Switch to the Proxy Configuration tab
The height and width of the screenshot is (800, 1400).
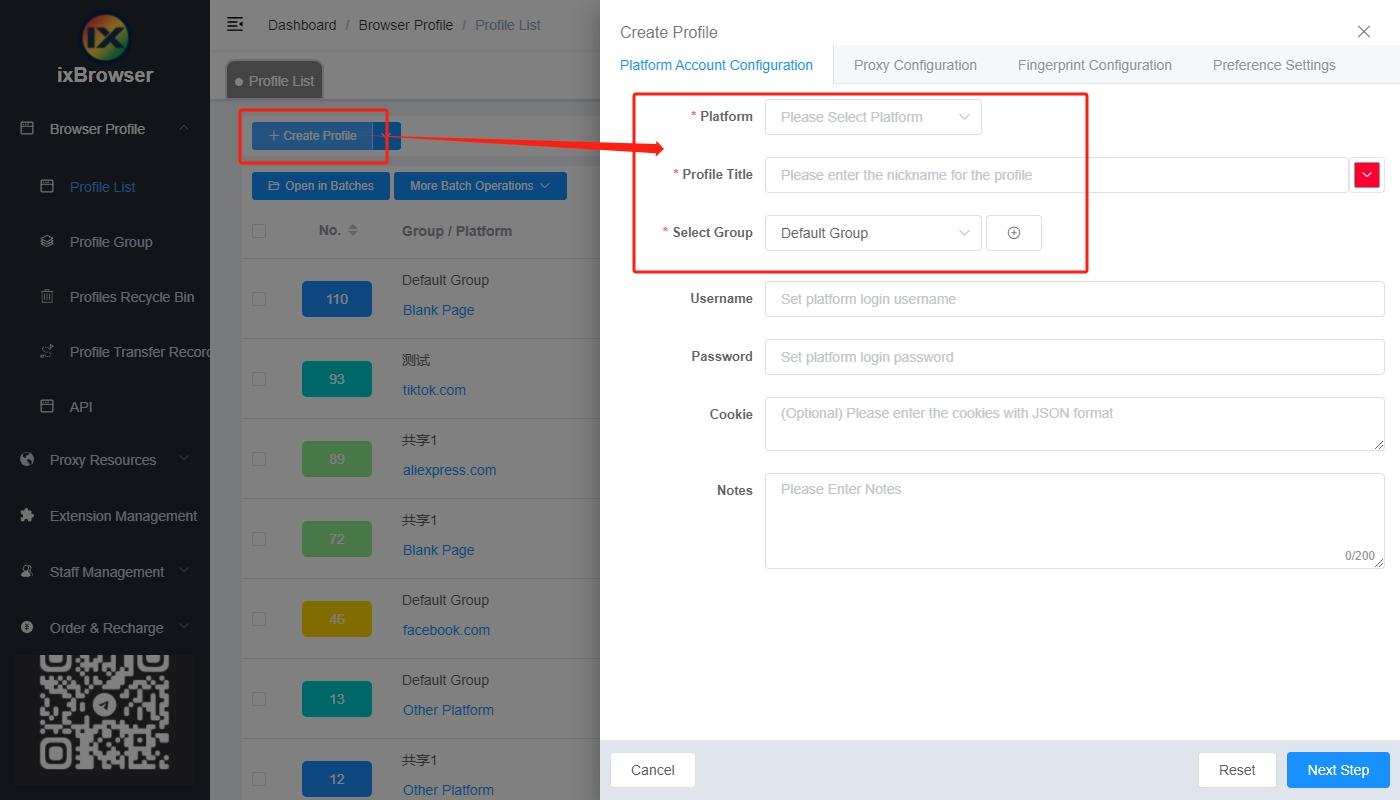click(x=915, y=65)
